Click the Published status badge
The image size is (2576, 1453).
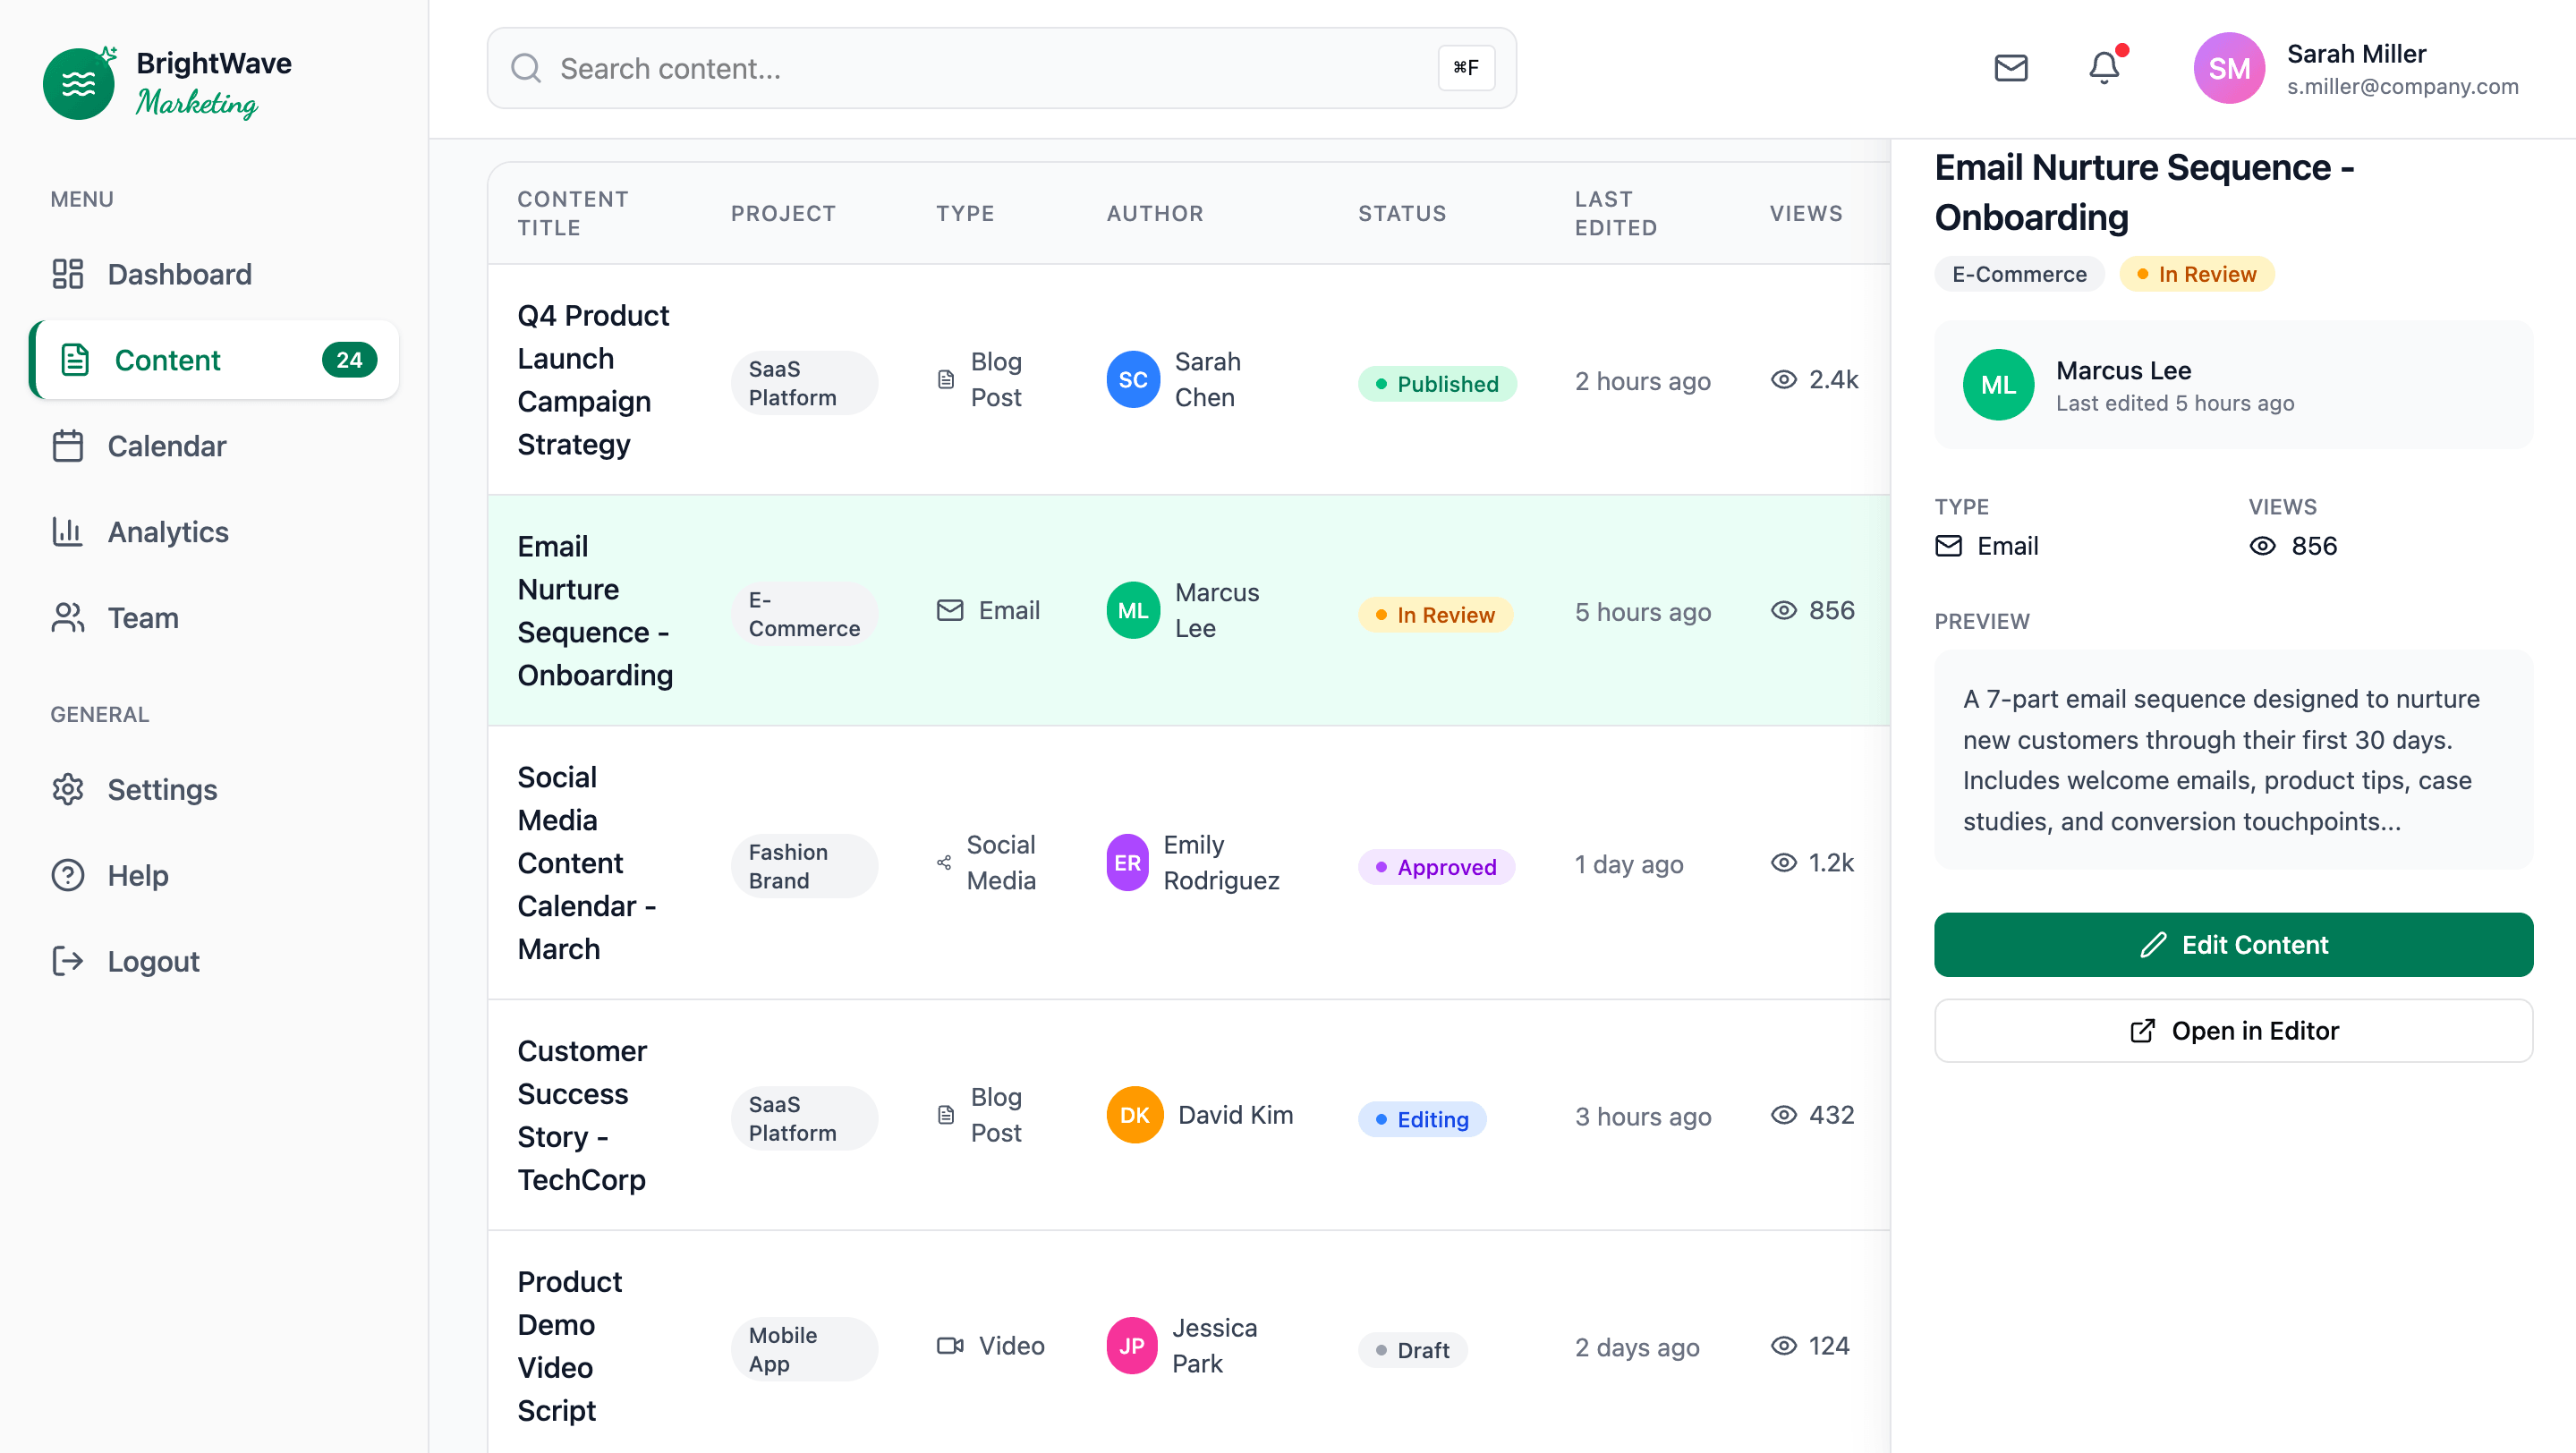1436,384
